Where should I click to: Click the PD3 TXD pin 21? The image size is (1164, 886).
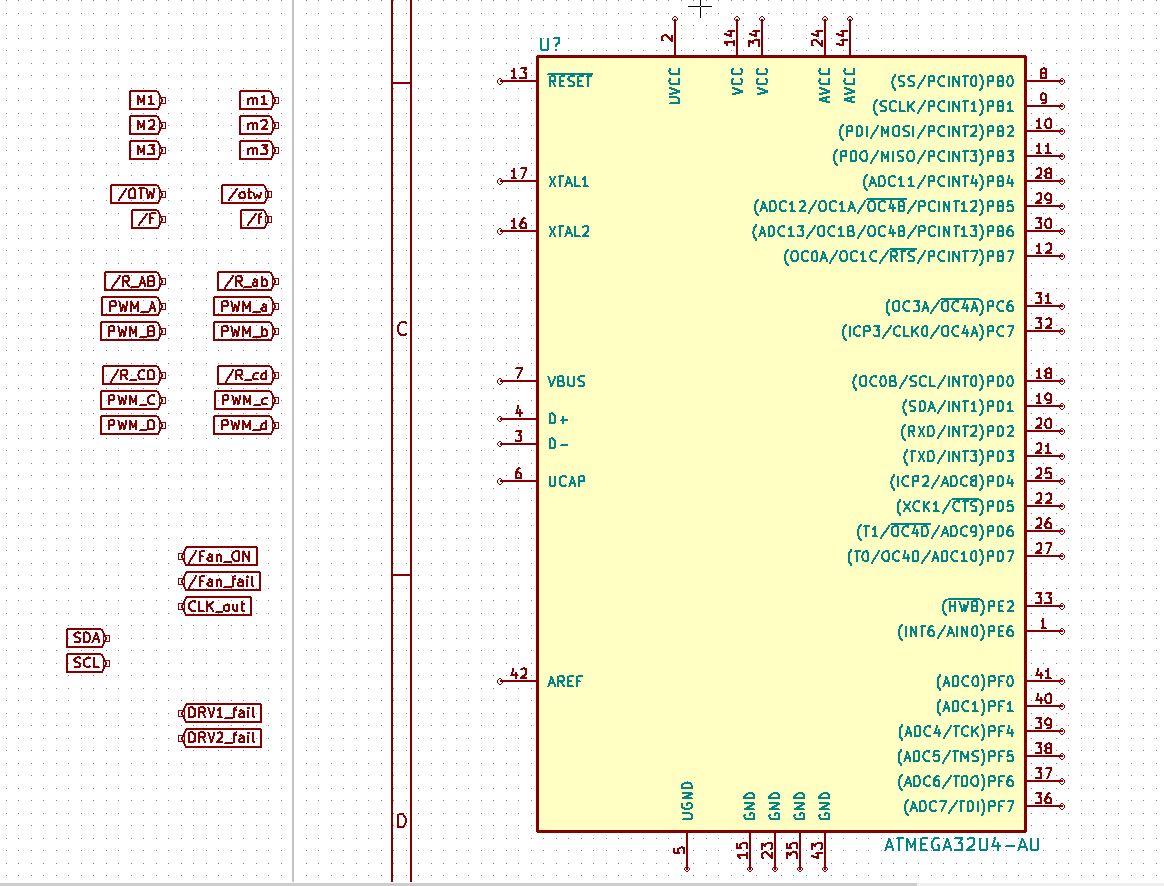tap(1045, 456)
